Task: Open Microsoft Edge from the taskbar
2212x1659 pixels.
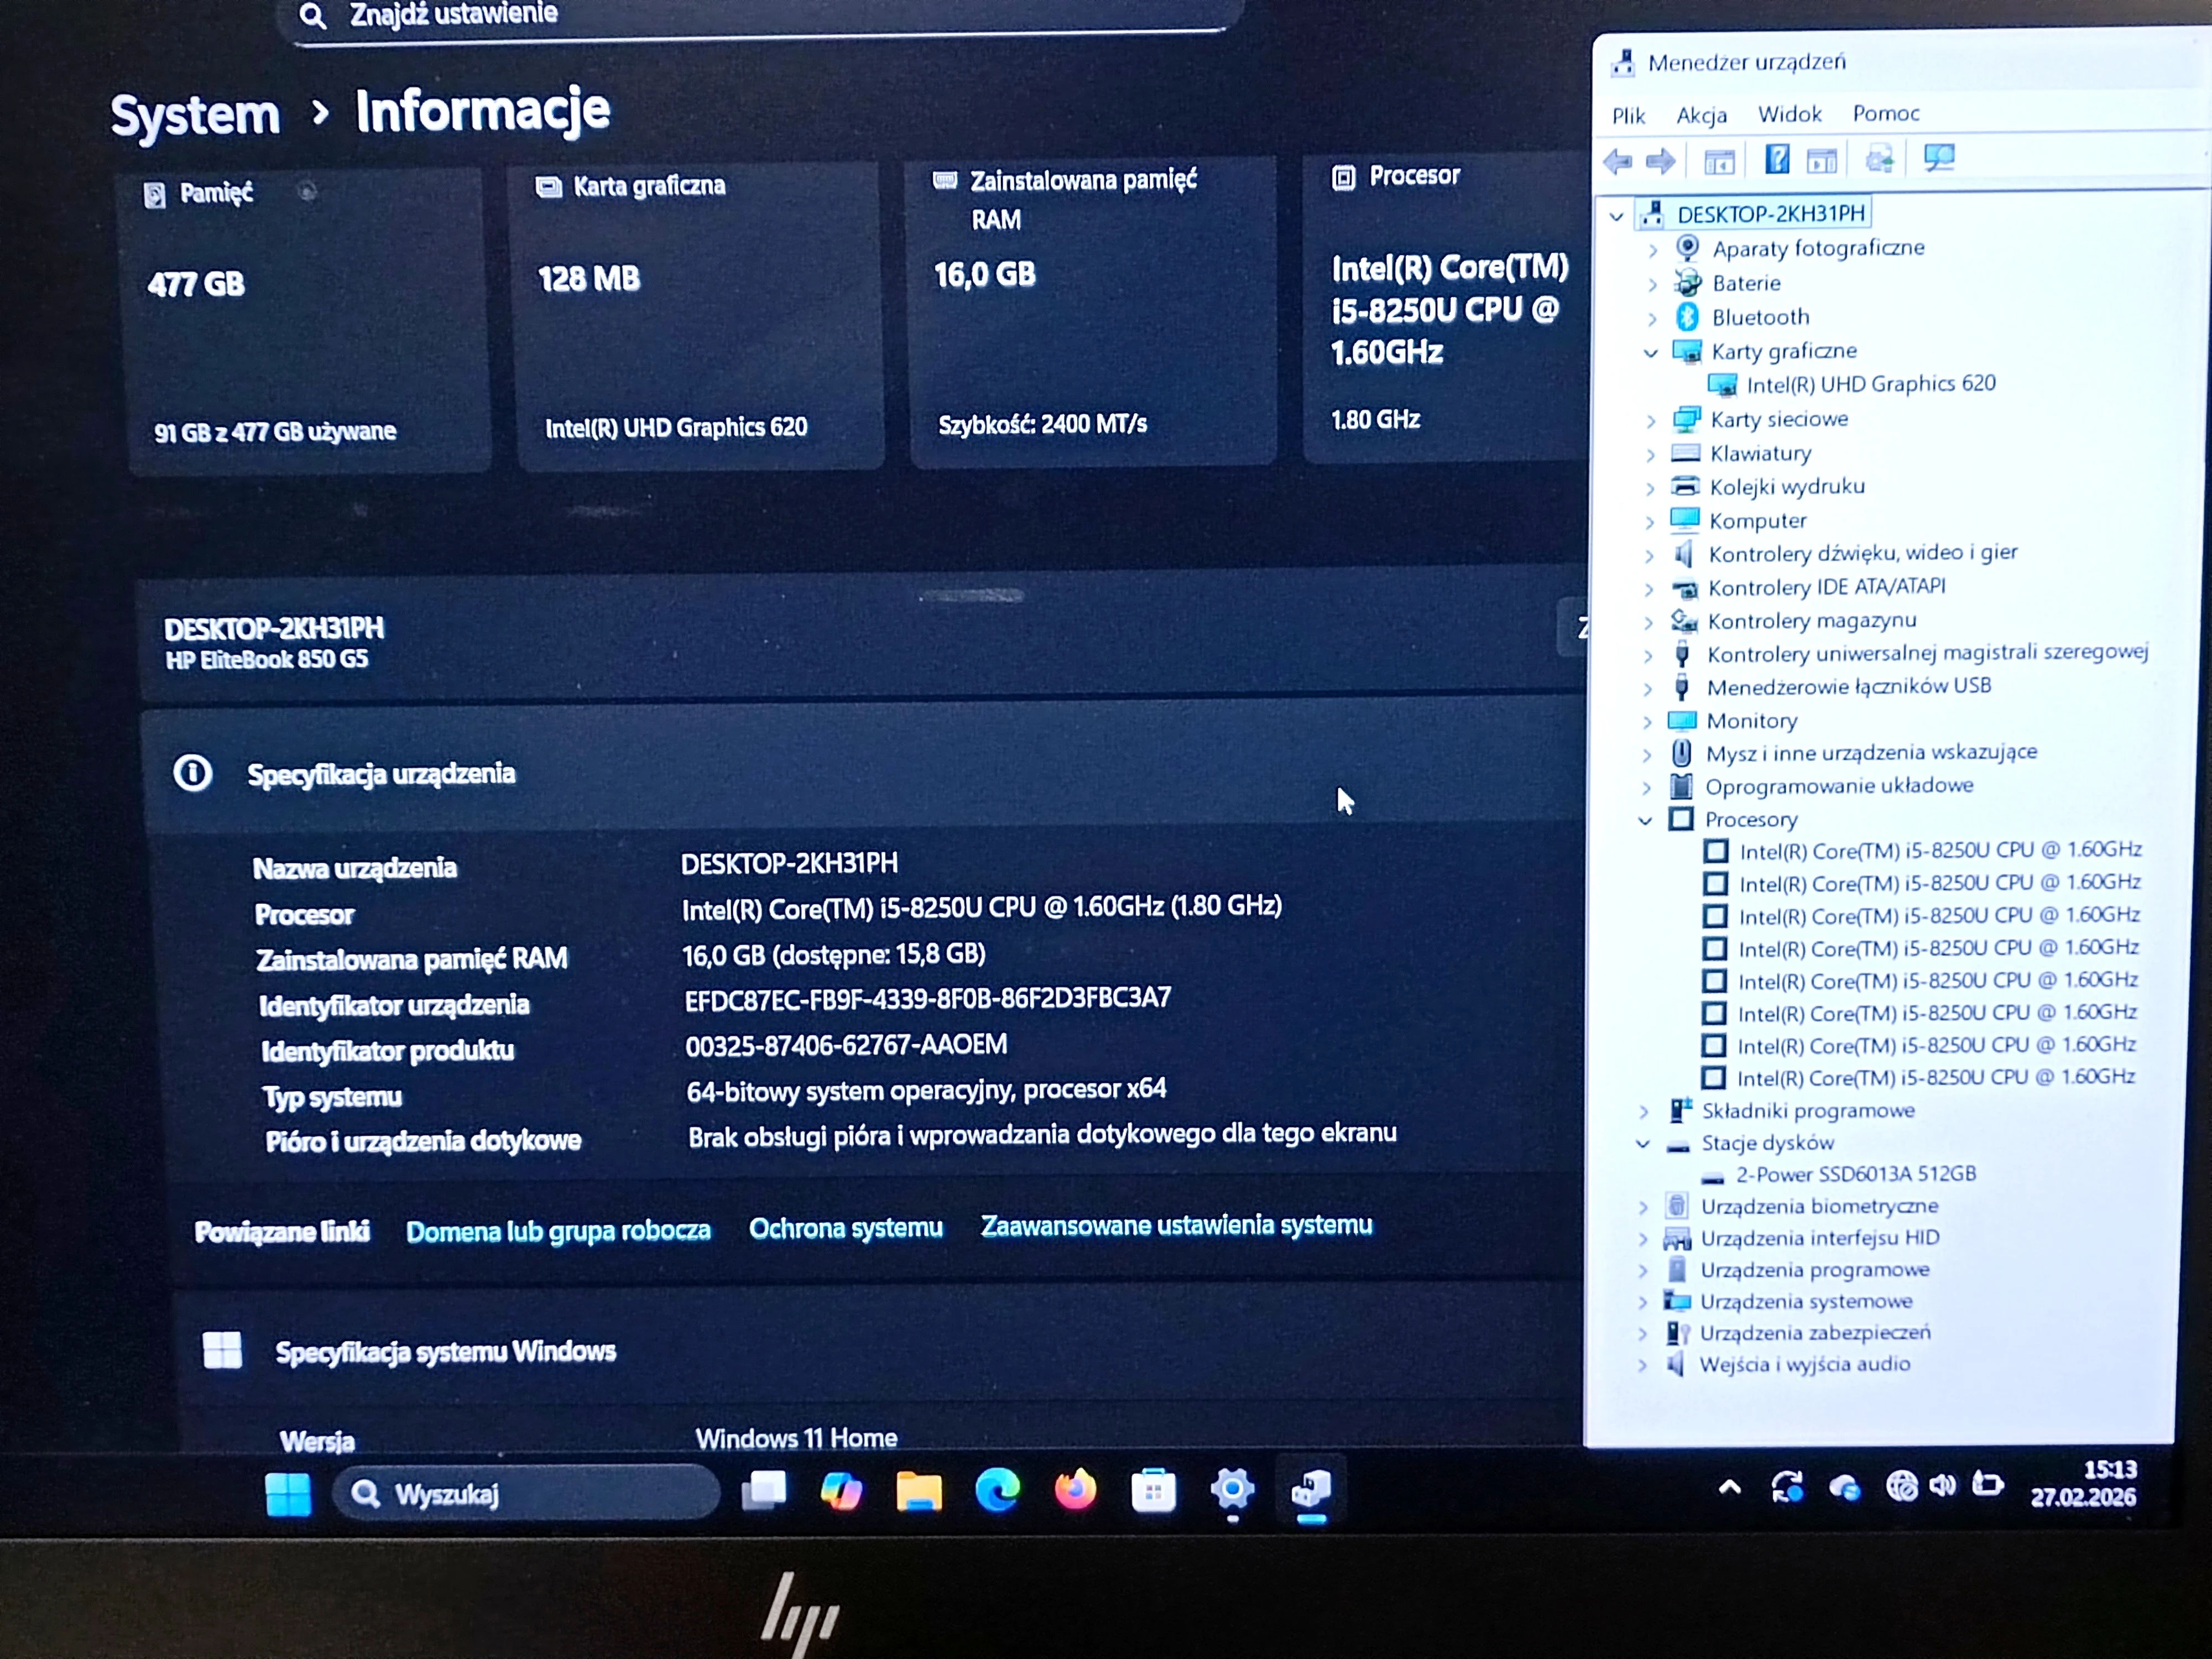Action: 997,1491
